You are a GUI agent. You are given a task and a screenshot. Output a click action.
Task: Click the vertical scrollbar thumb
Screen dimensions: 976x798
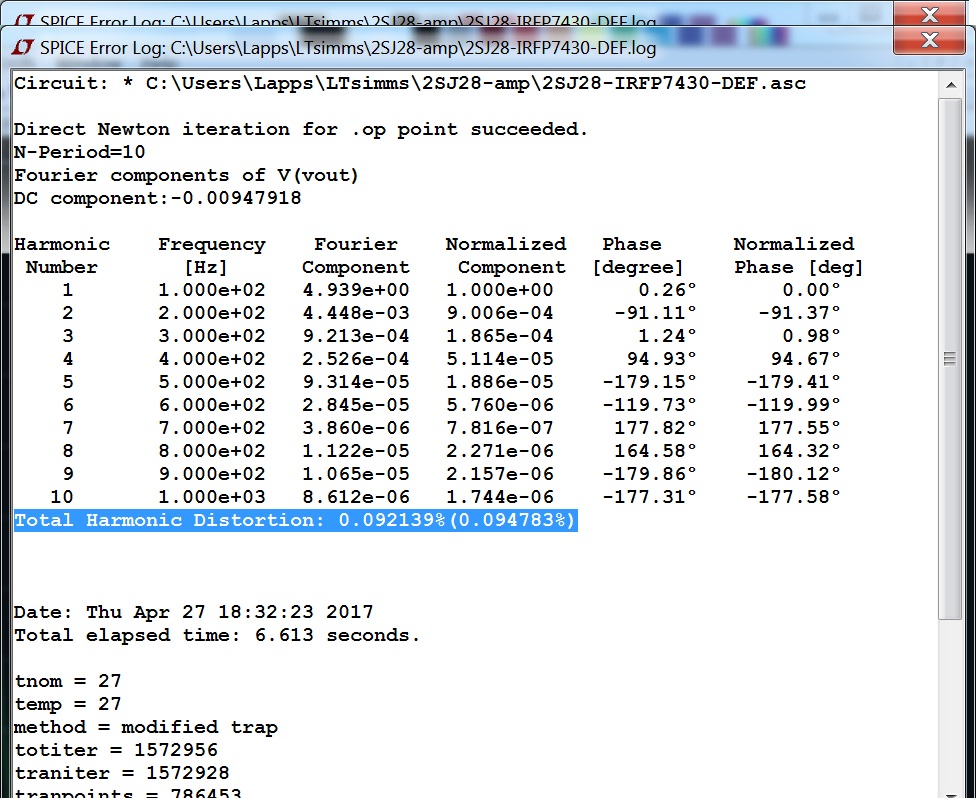[x=950, y=359]
